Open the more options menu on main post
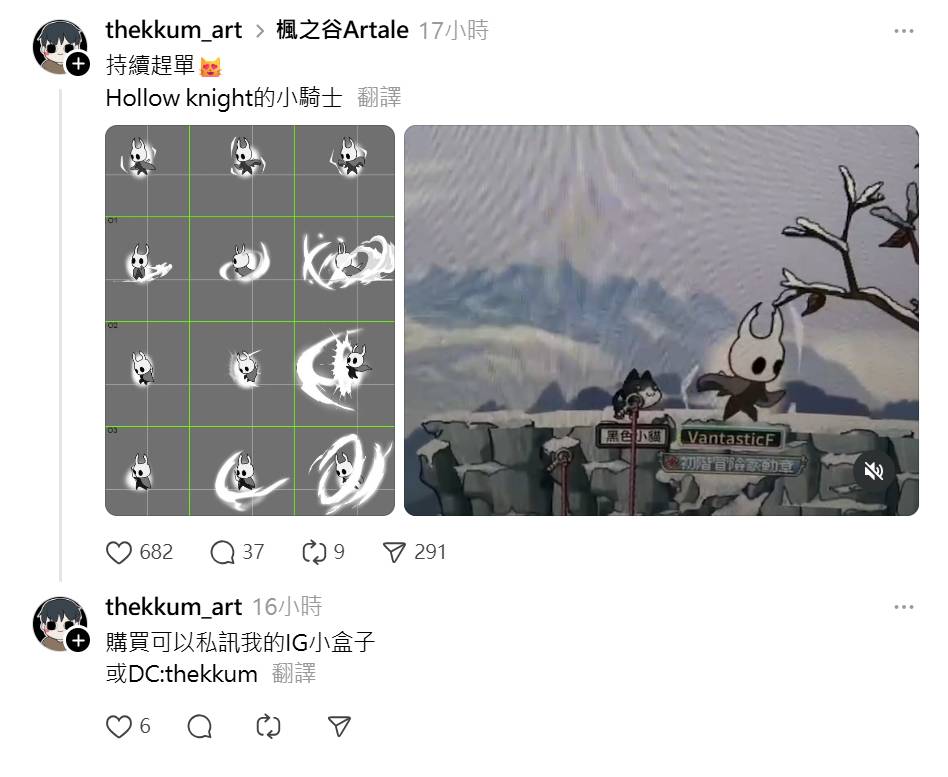The width and height of the screenshot is (948, 777). [x=903, y=31]
